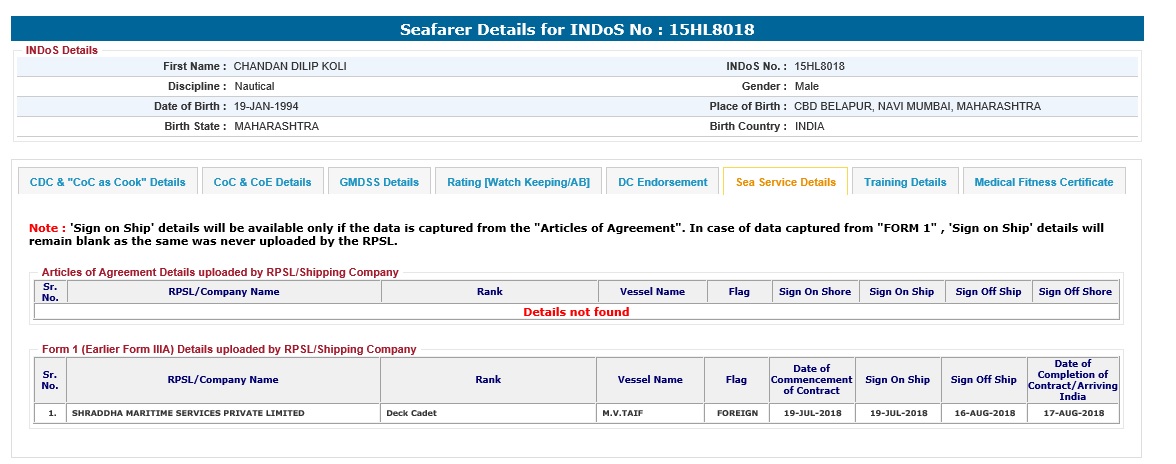Viewport: 1176px width, 464px height.
Task: Go to the DC Endorsement tab
Action: (x=662, y=182)
